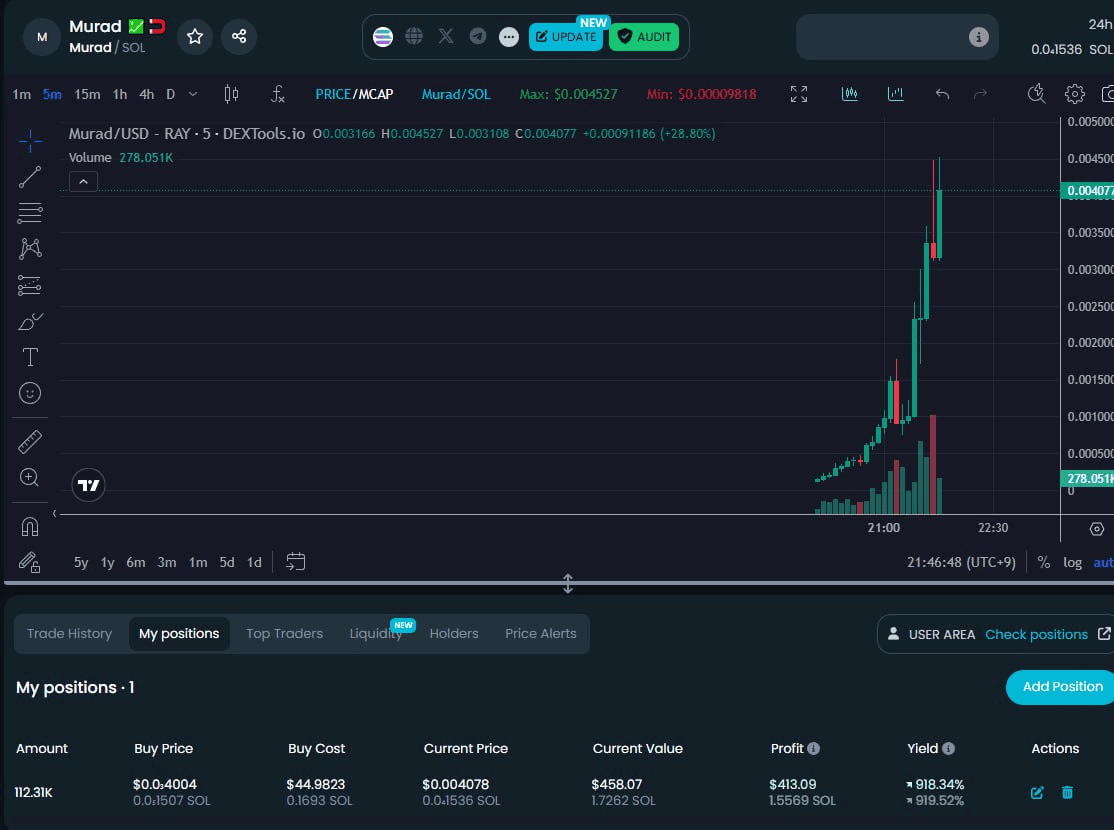The image size is (1114, 830).
Task: Select the Fibonacci retracement tool
Action: point(30,213)
